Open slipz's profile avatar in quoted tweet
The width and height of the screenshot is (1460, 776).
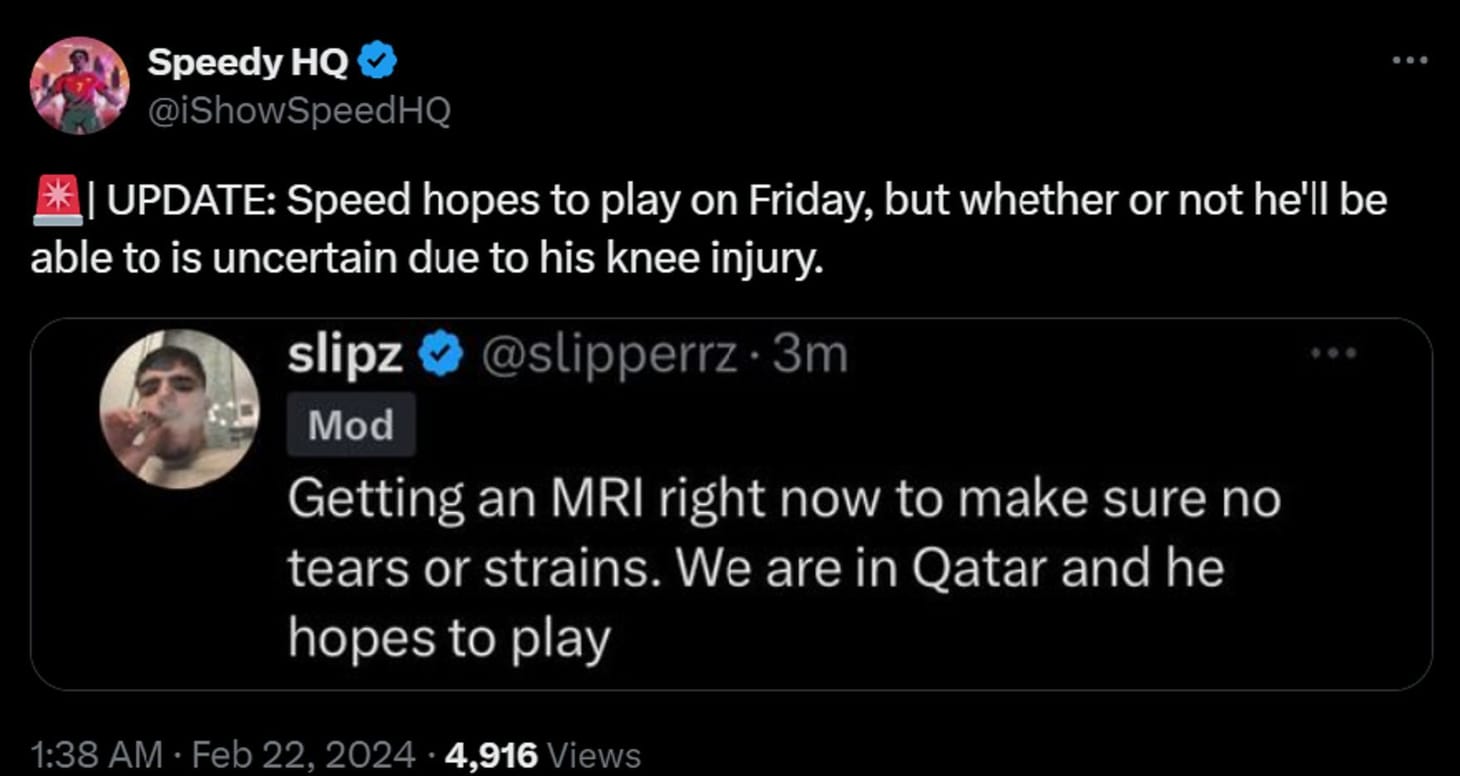180,408
